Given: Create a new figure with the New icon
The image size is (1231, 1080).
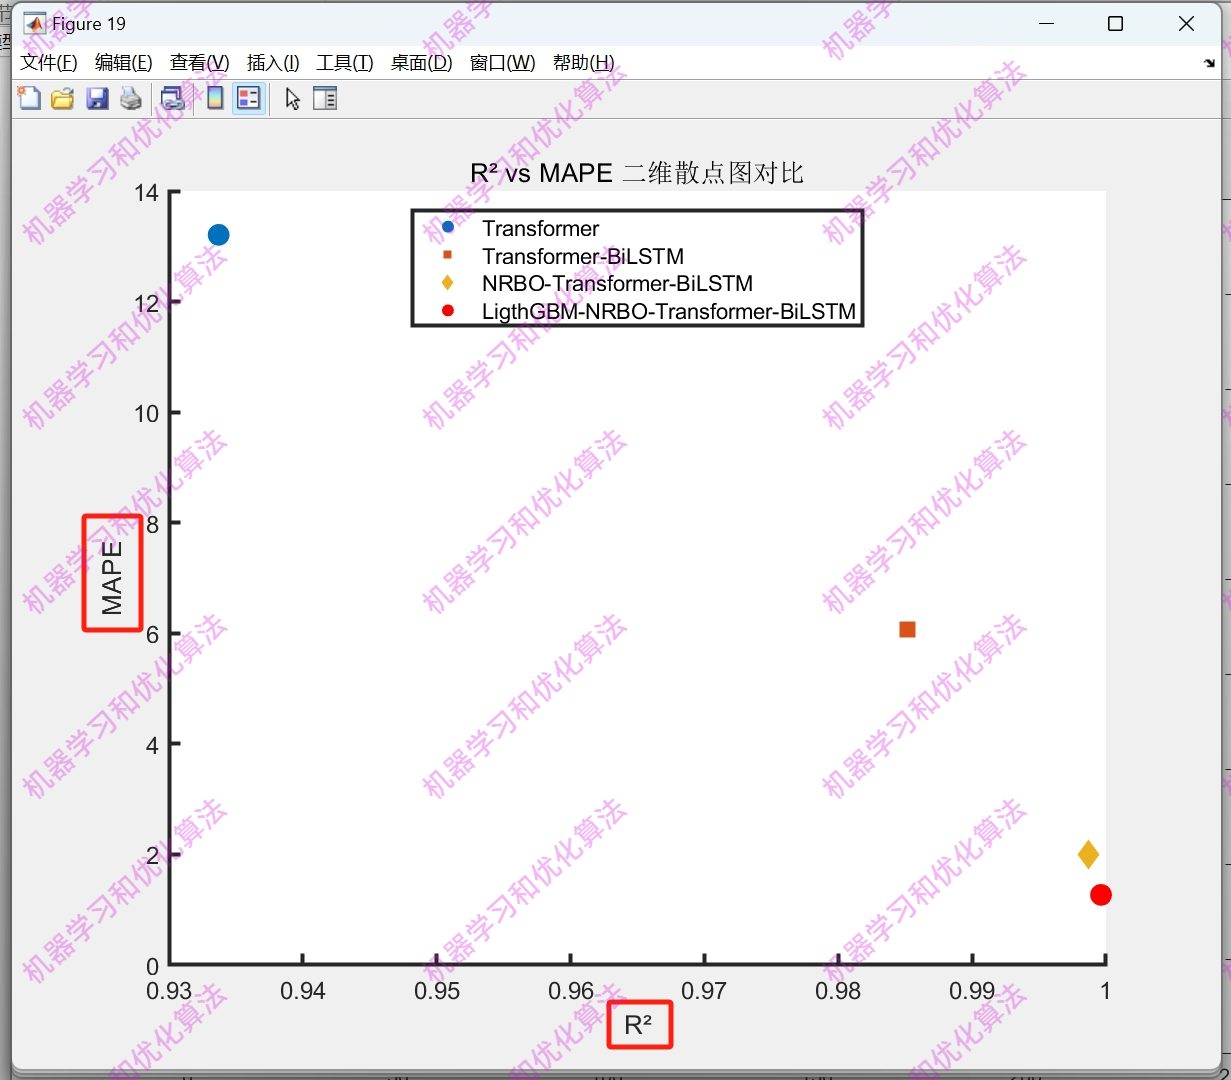Looking at the screenshot, I should click(x=28, y=98).
